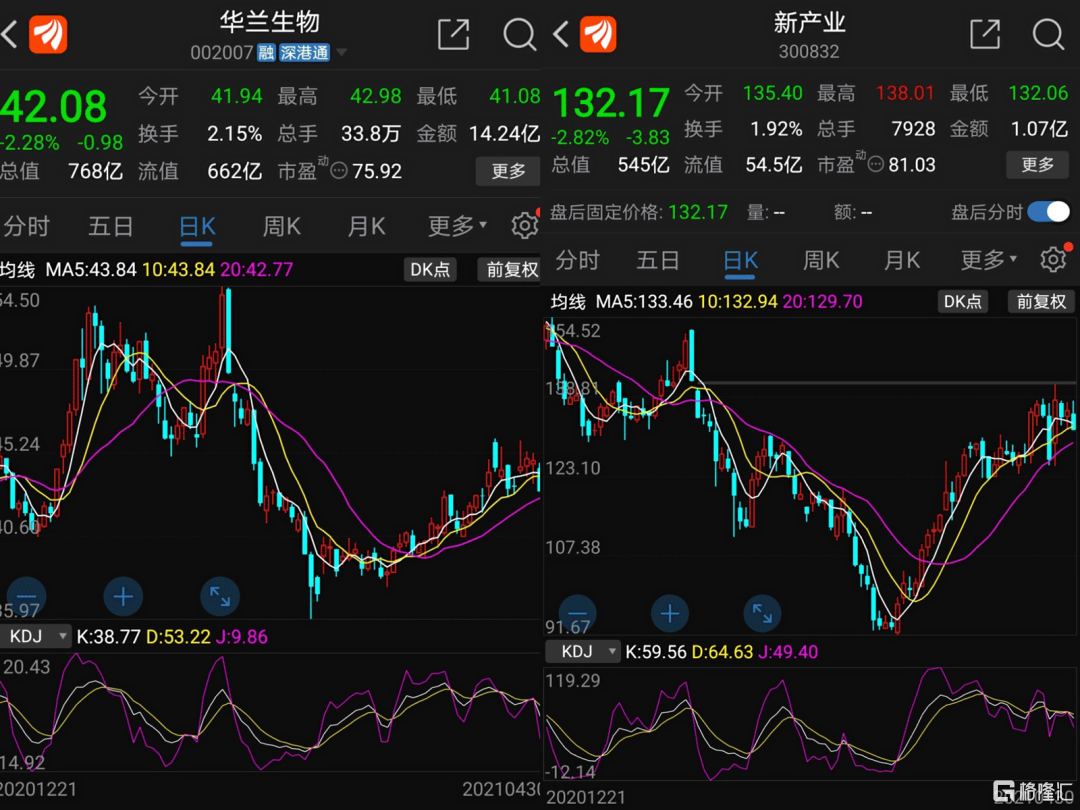The image size is (1080, 810).
Task: Switch 新产业 chart to 月K tab
Action: click(x=902, y=260)
